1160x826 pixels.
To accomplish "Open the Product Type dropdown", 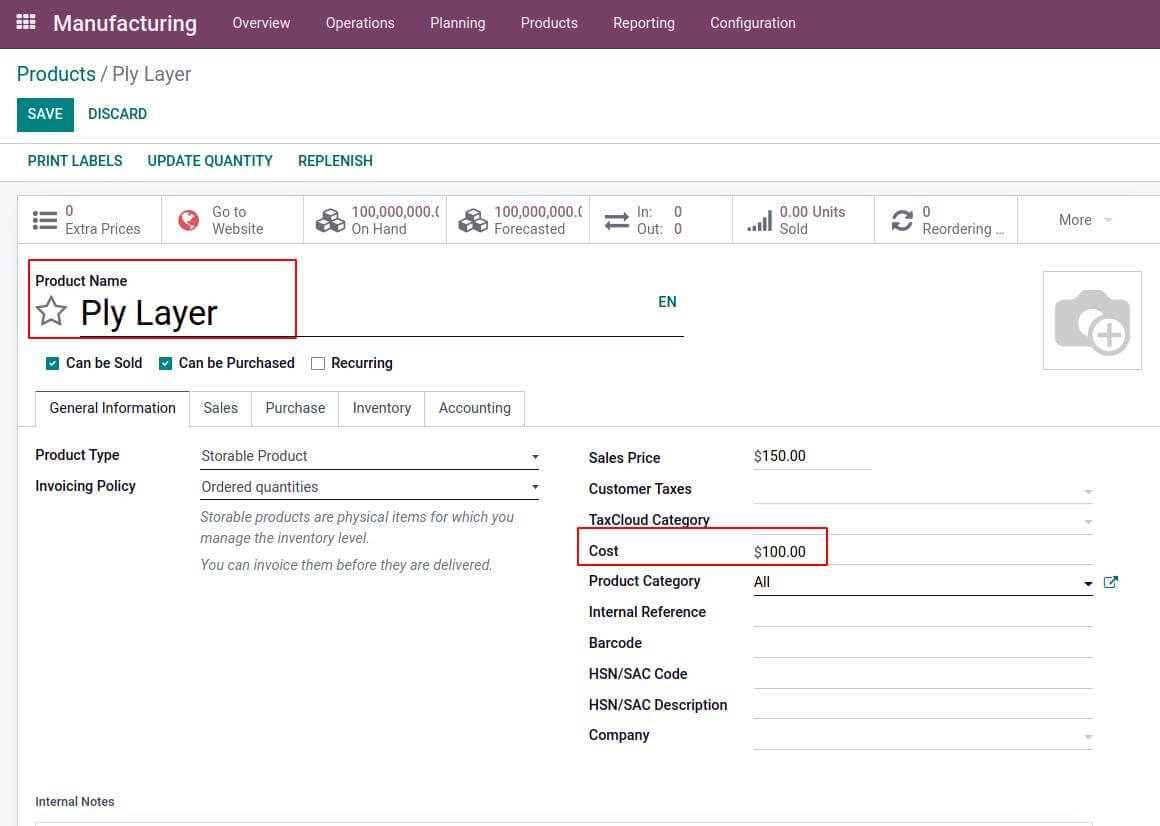I will [370, 456].
